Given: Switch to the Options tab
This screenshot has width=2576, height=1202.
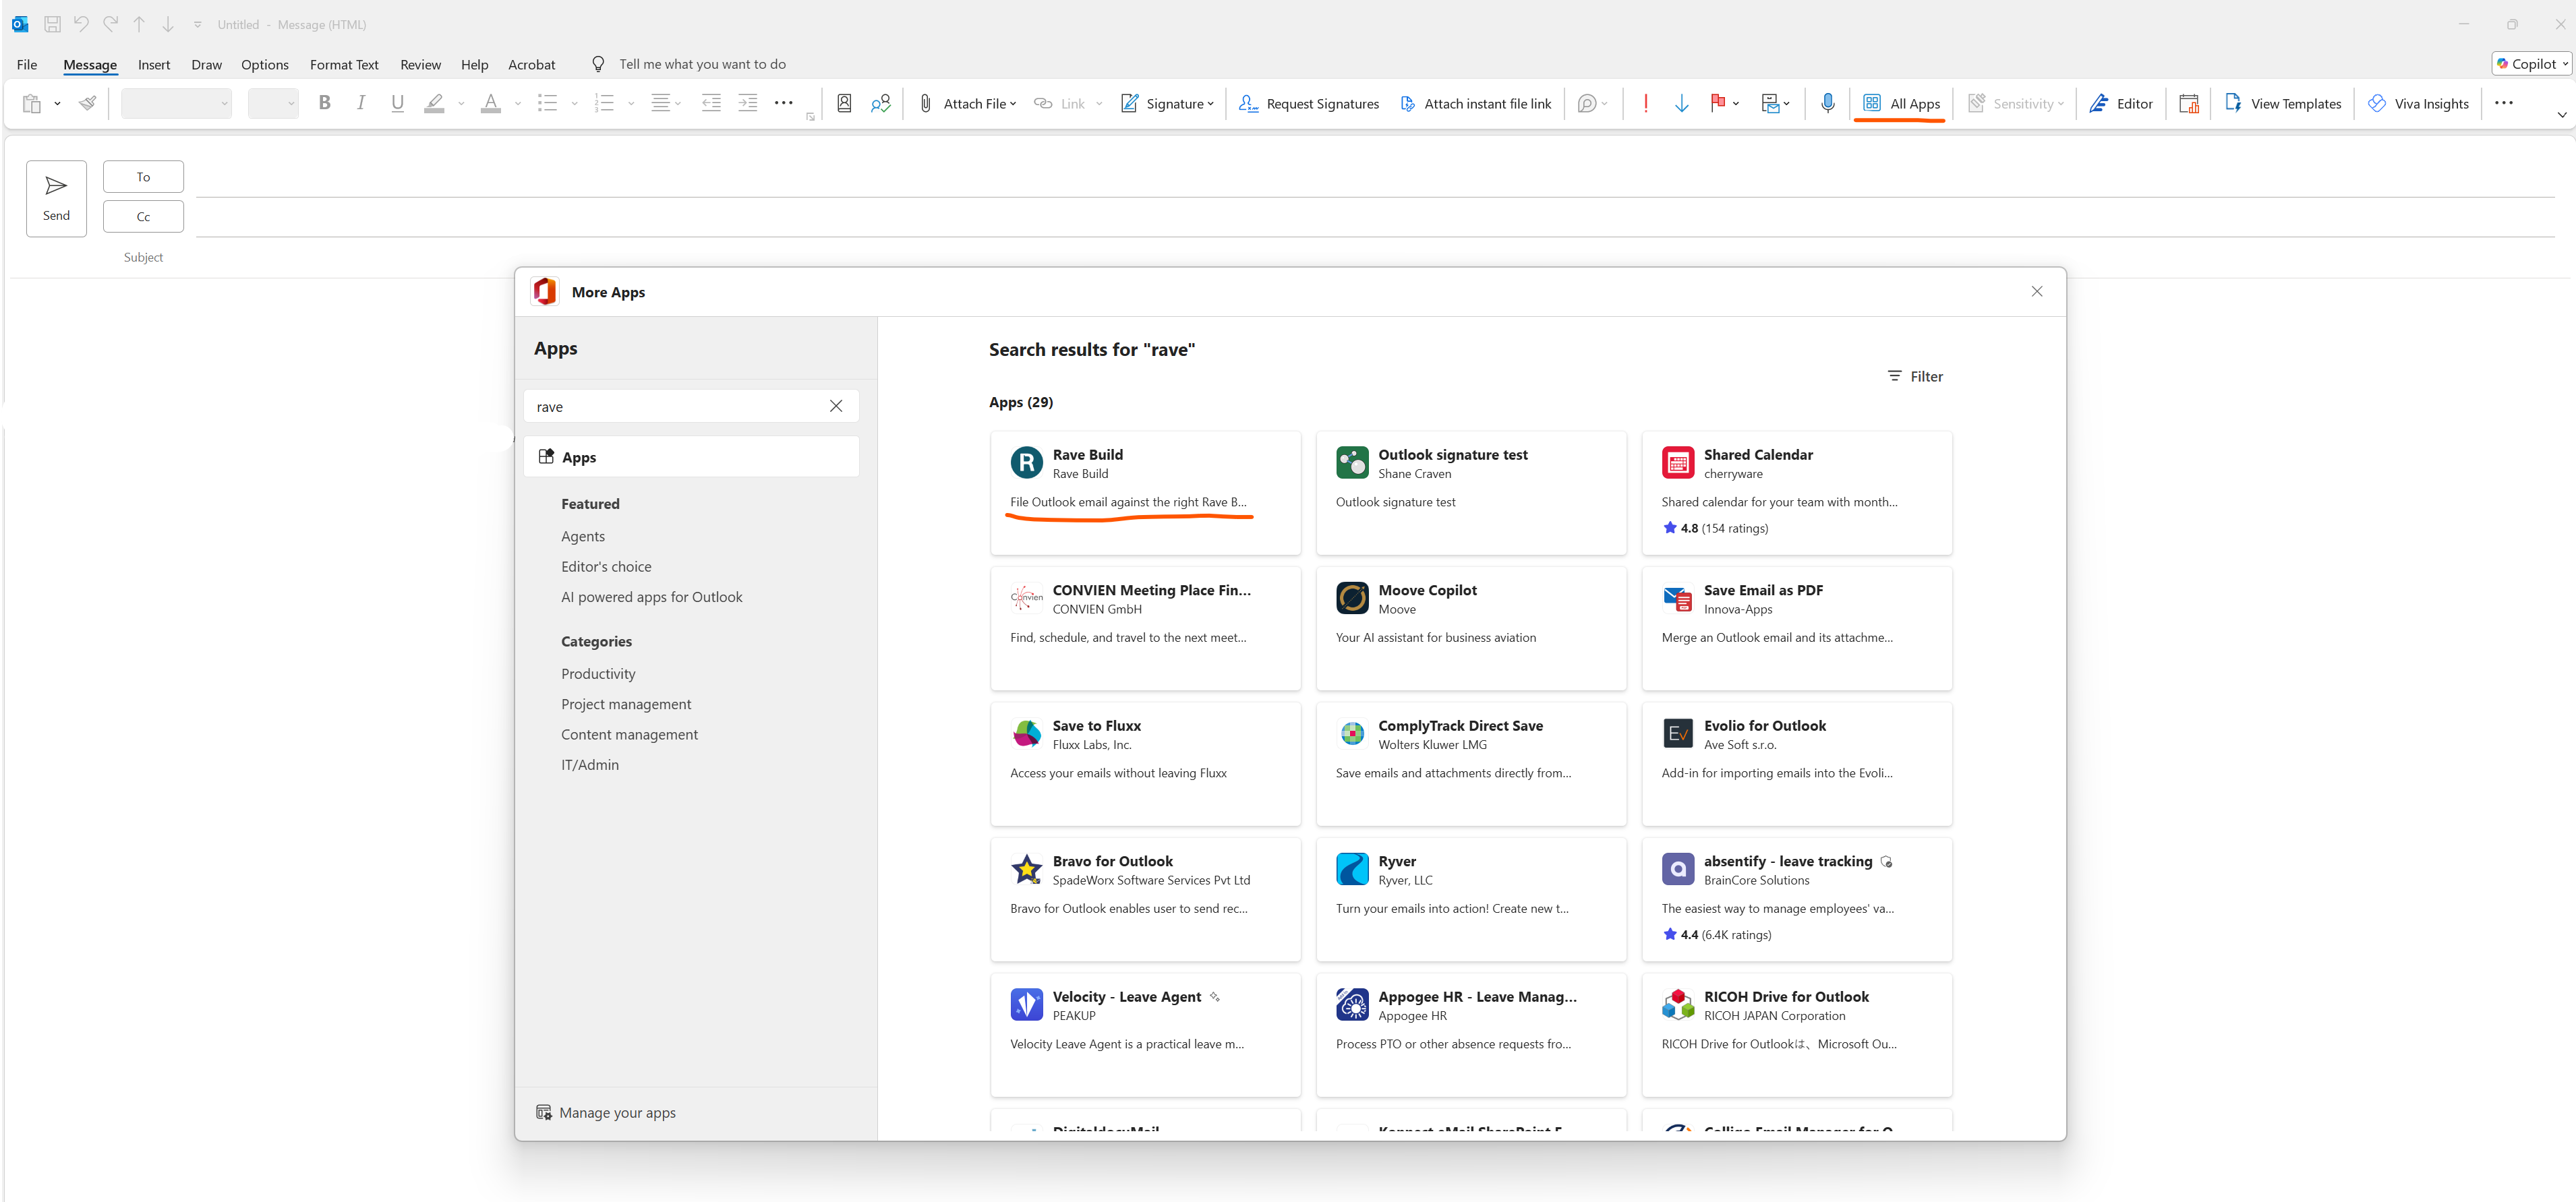Looking at the screenshot, I should click(x=265, y=65).
